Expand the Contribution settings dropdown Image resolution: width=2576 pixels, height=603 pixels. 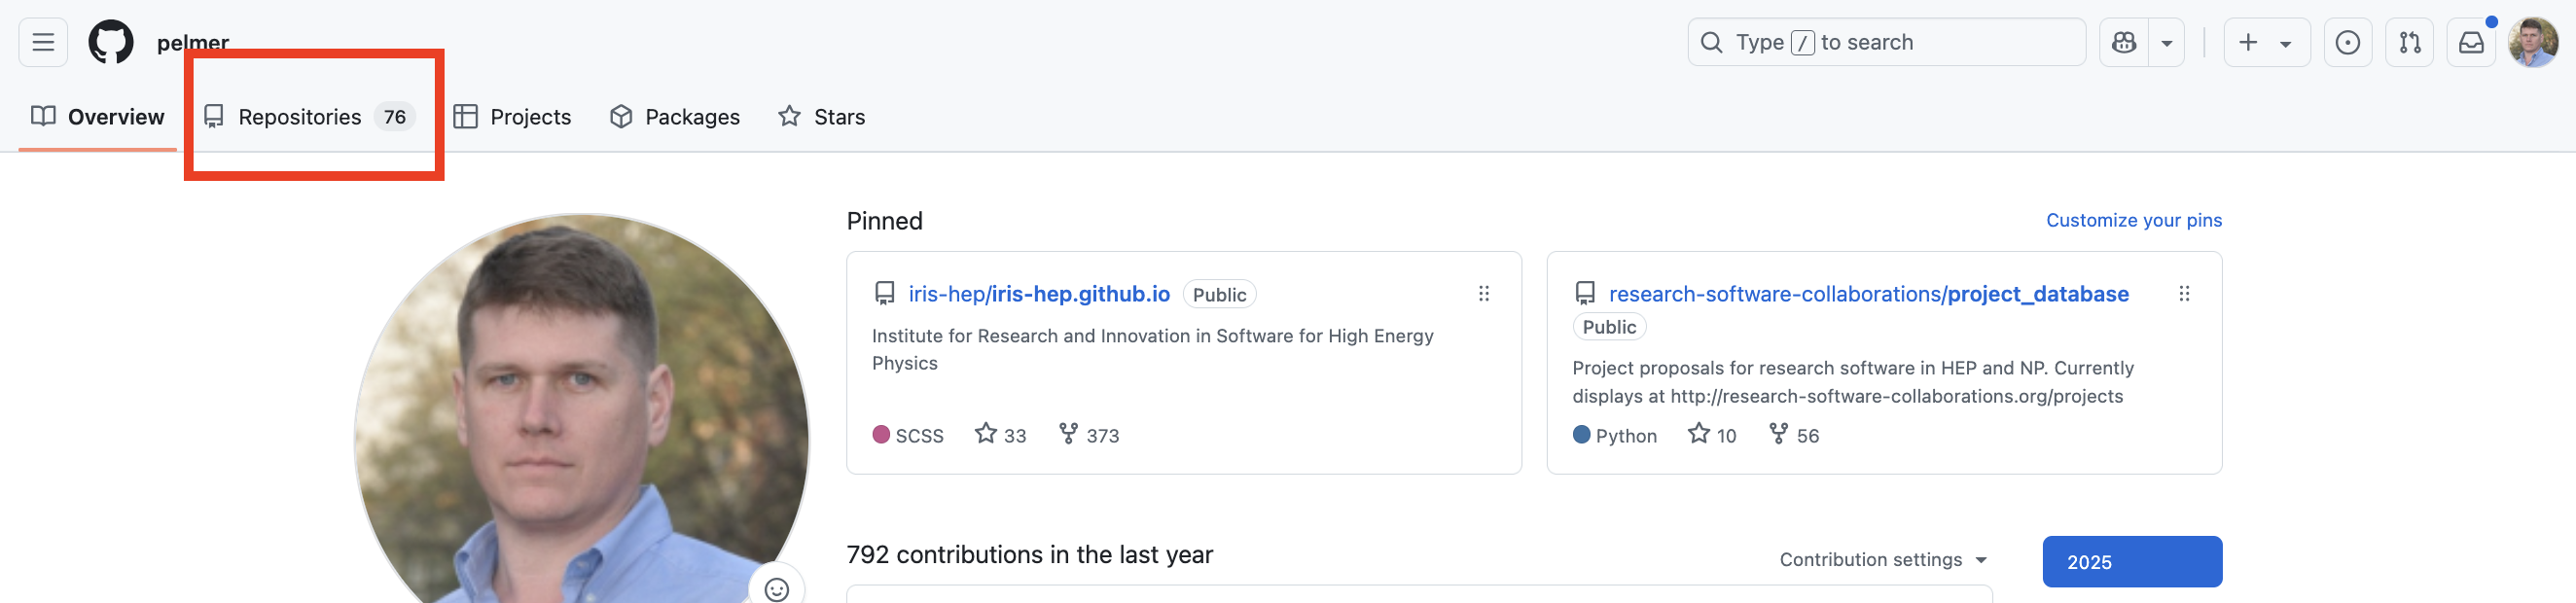1883,560
